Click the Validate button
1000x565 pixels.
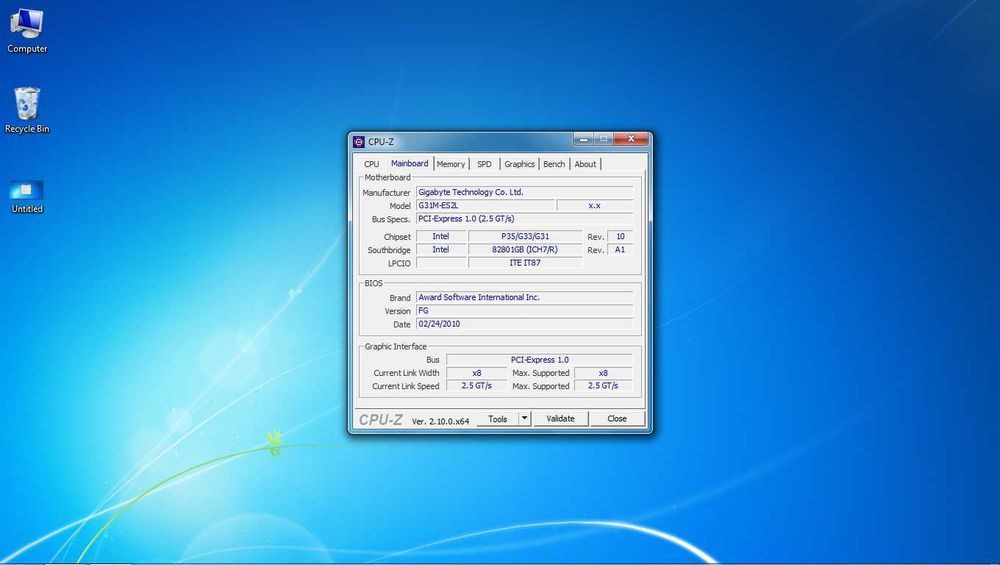point(561,419)
